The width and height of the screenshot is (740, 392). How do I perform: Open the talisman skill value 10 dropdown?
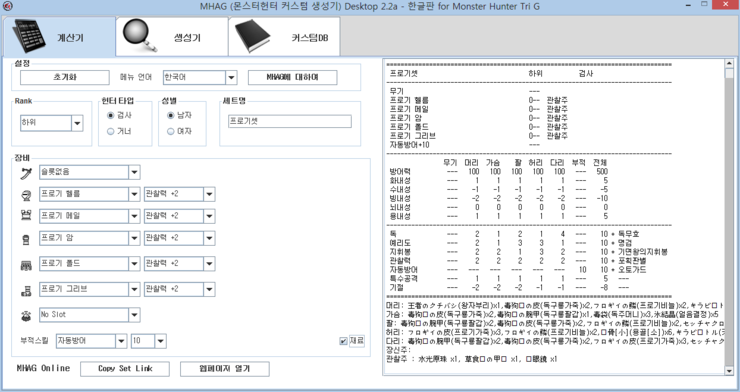[x=160, y=341]
